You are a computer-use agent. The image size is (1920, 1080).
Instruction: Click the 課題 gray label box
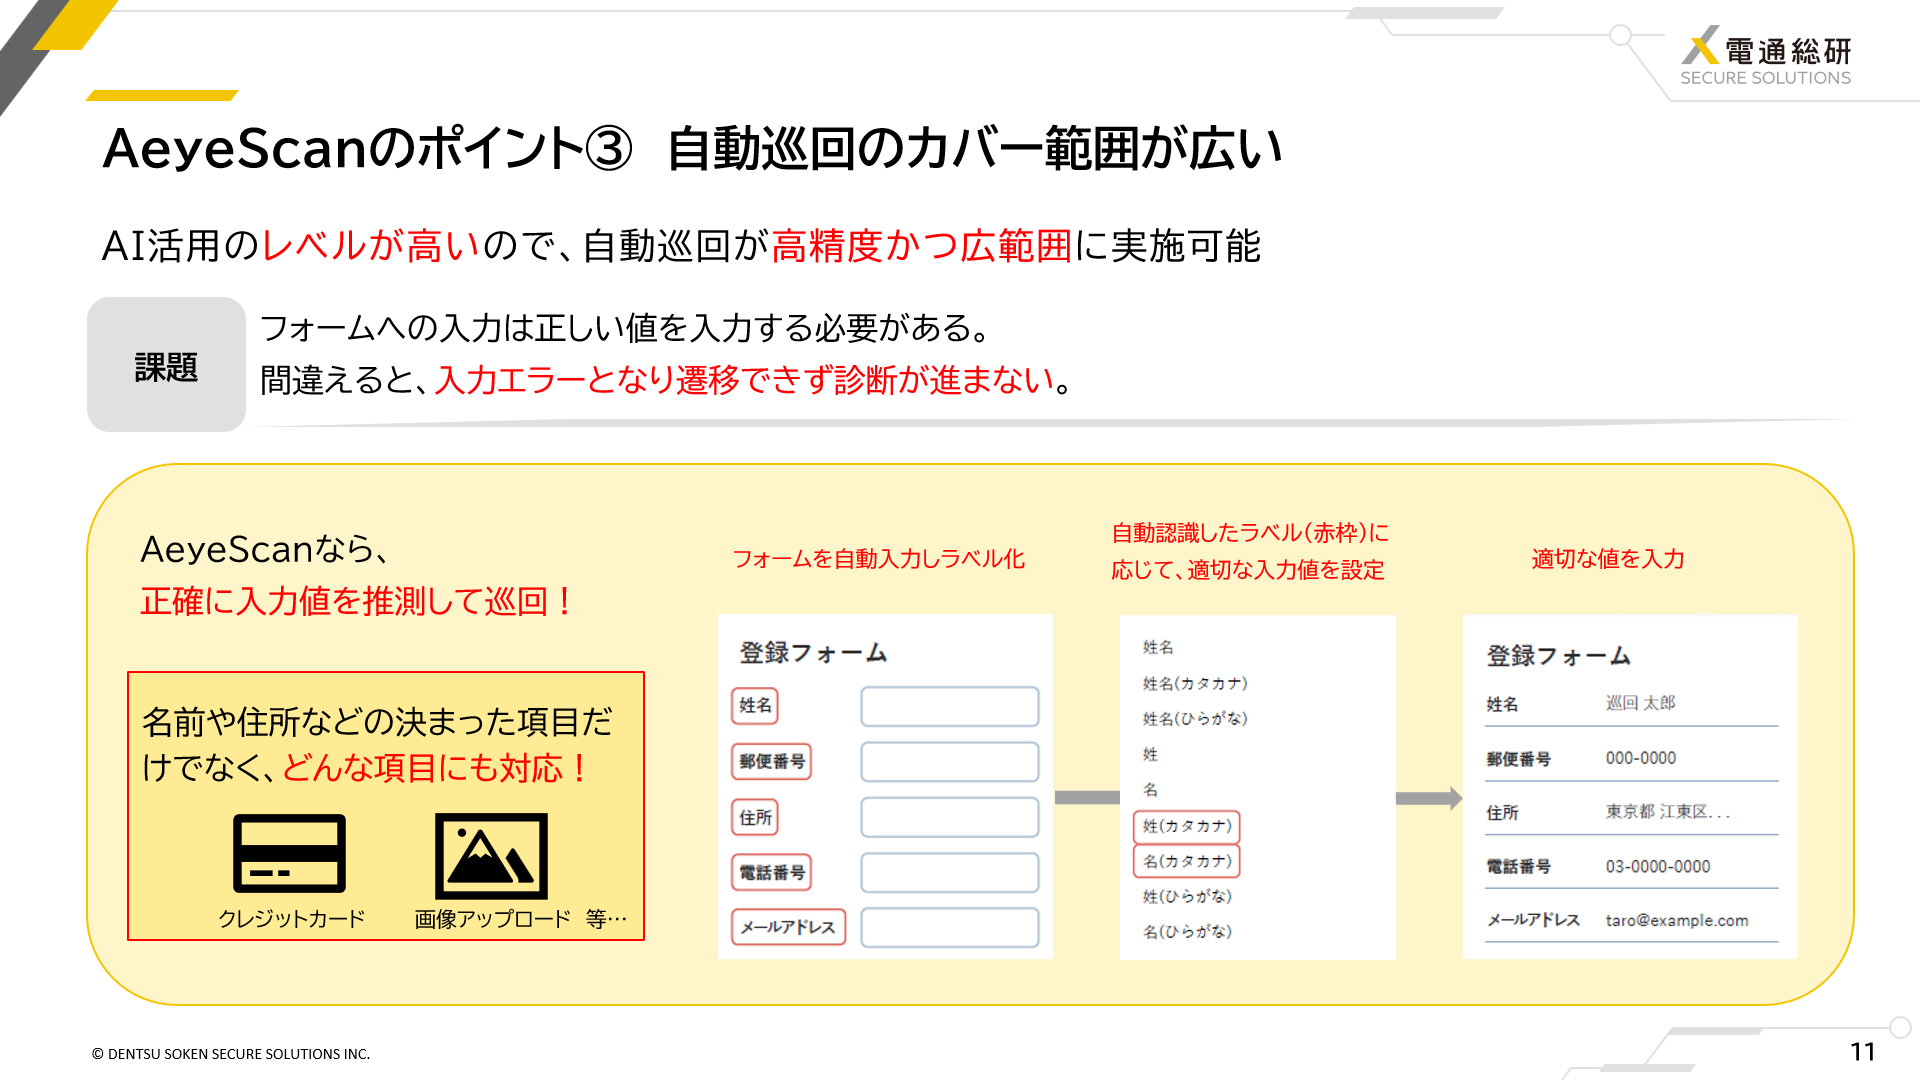click(x=166, y=365)
